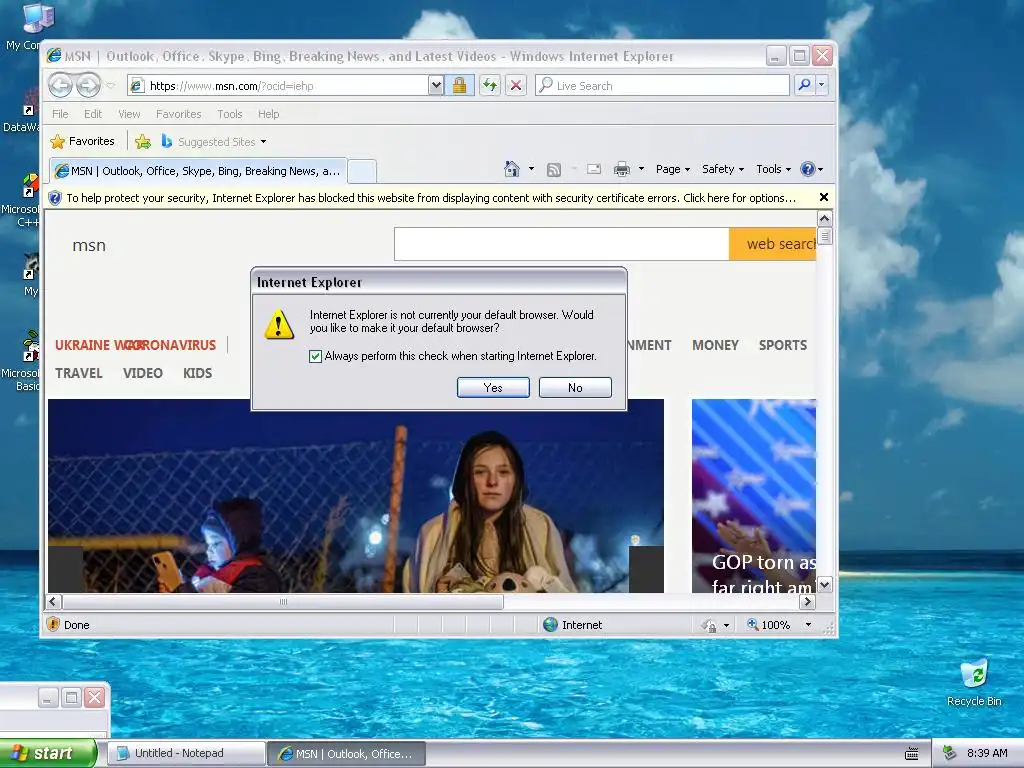Open the Home button dropdown arrow
1024x768 pixels.
click(x=531, y=169)
